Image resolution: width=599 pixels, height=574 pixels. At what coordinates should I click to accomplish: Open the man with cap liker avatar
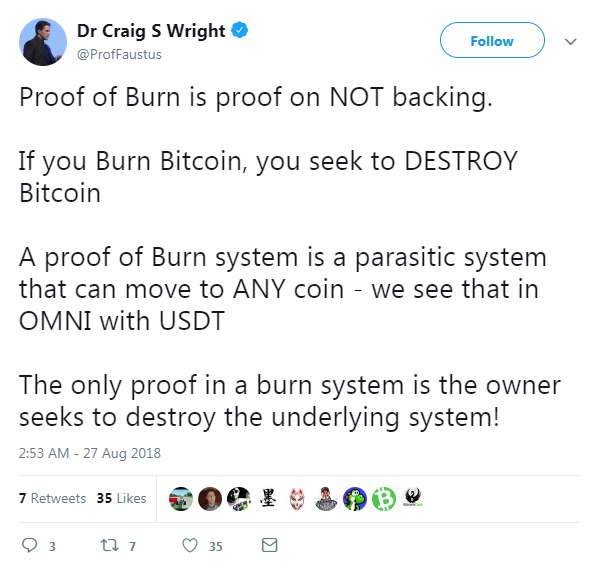click(326, 499)
